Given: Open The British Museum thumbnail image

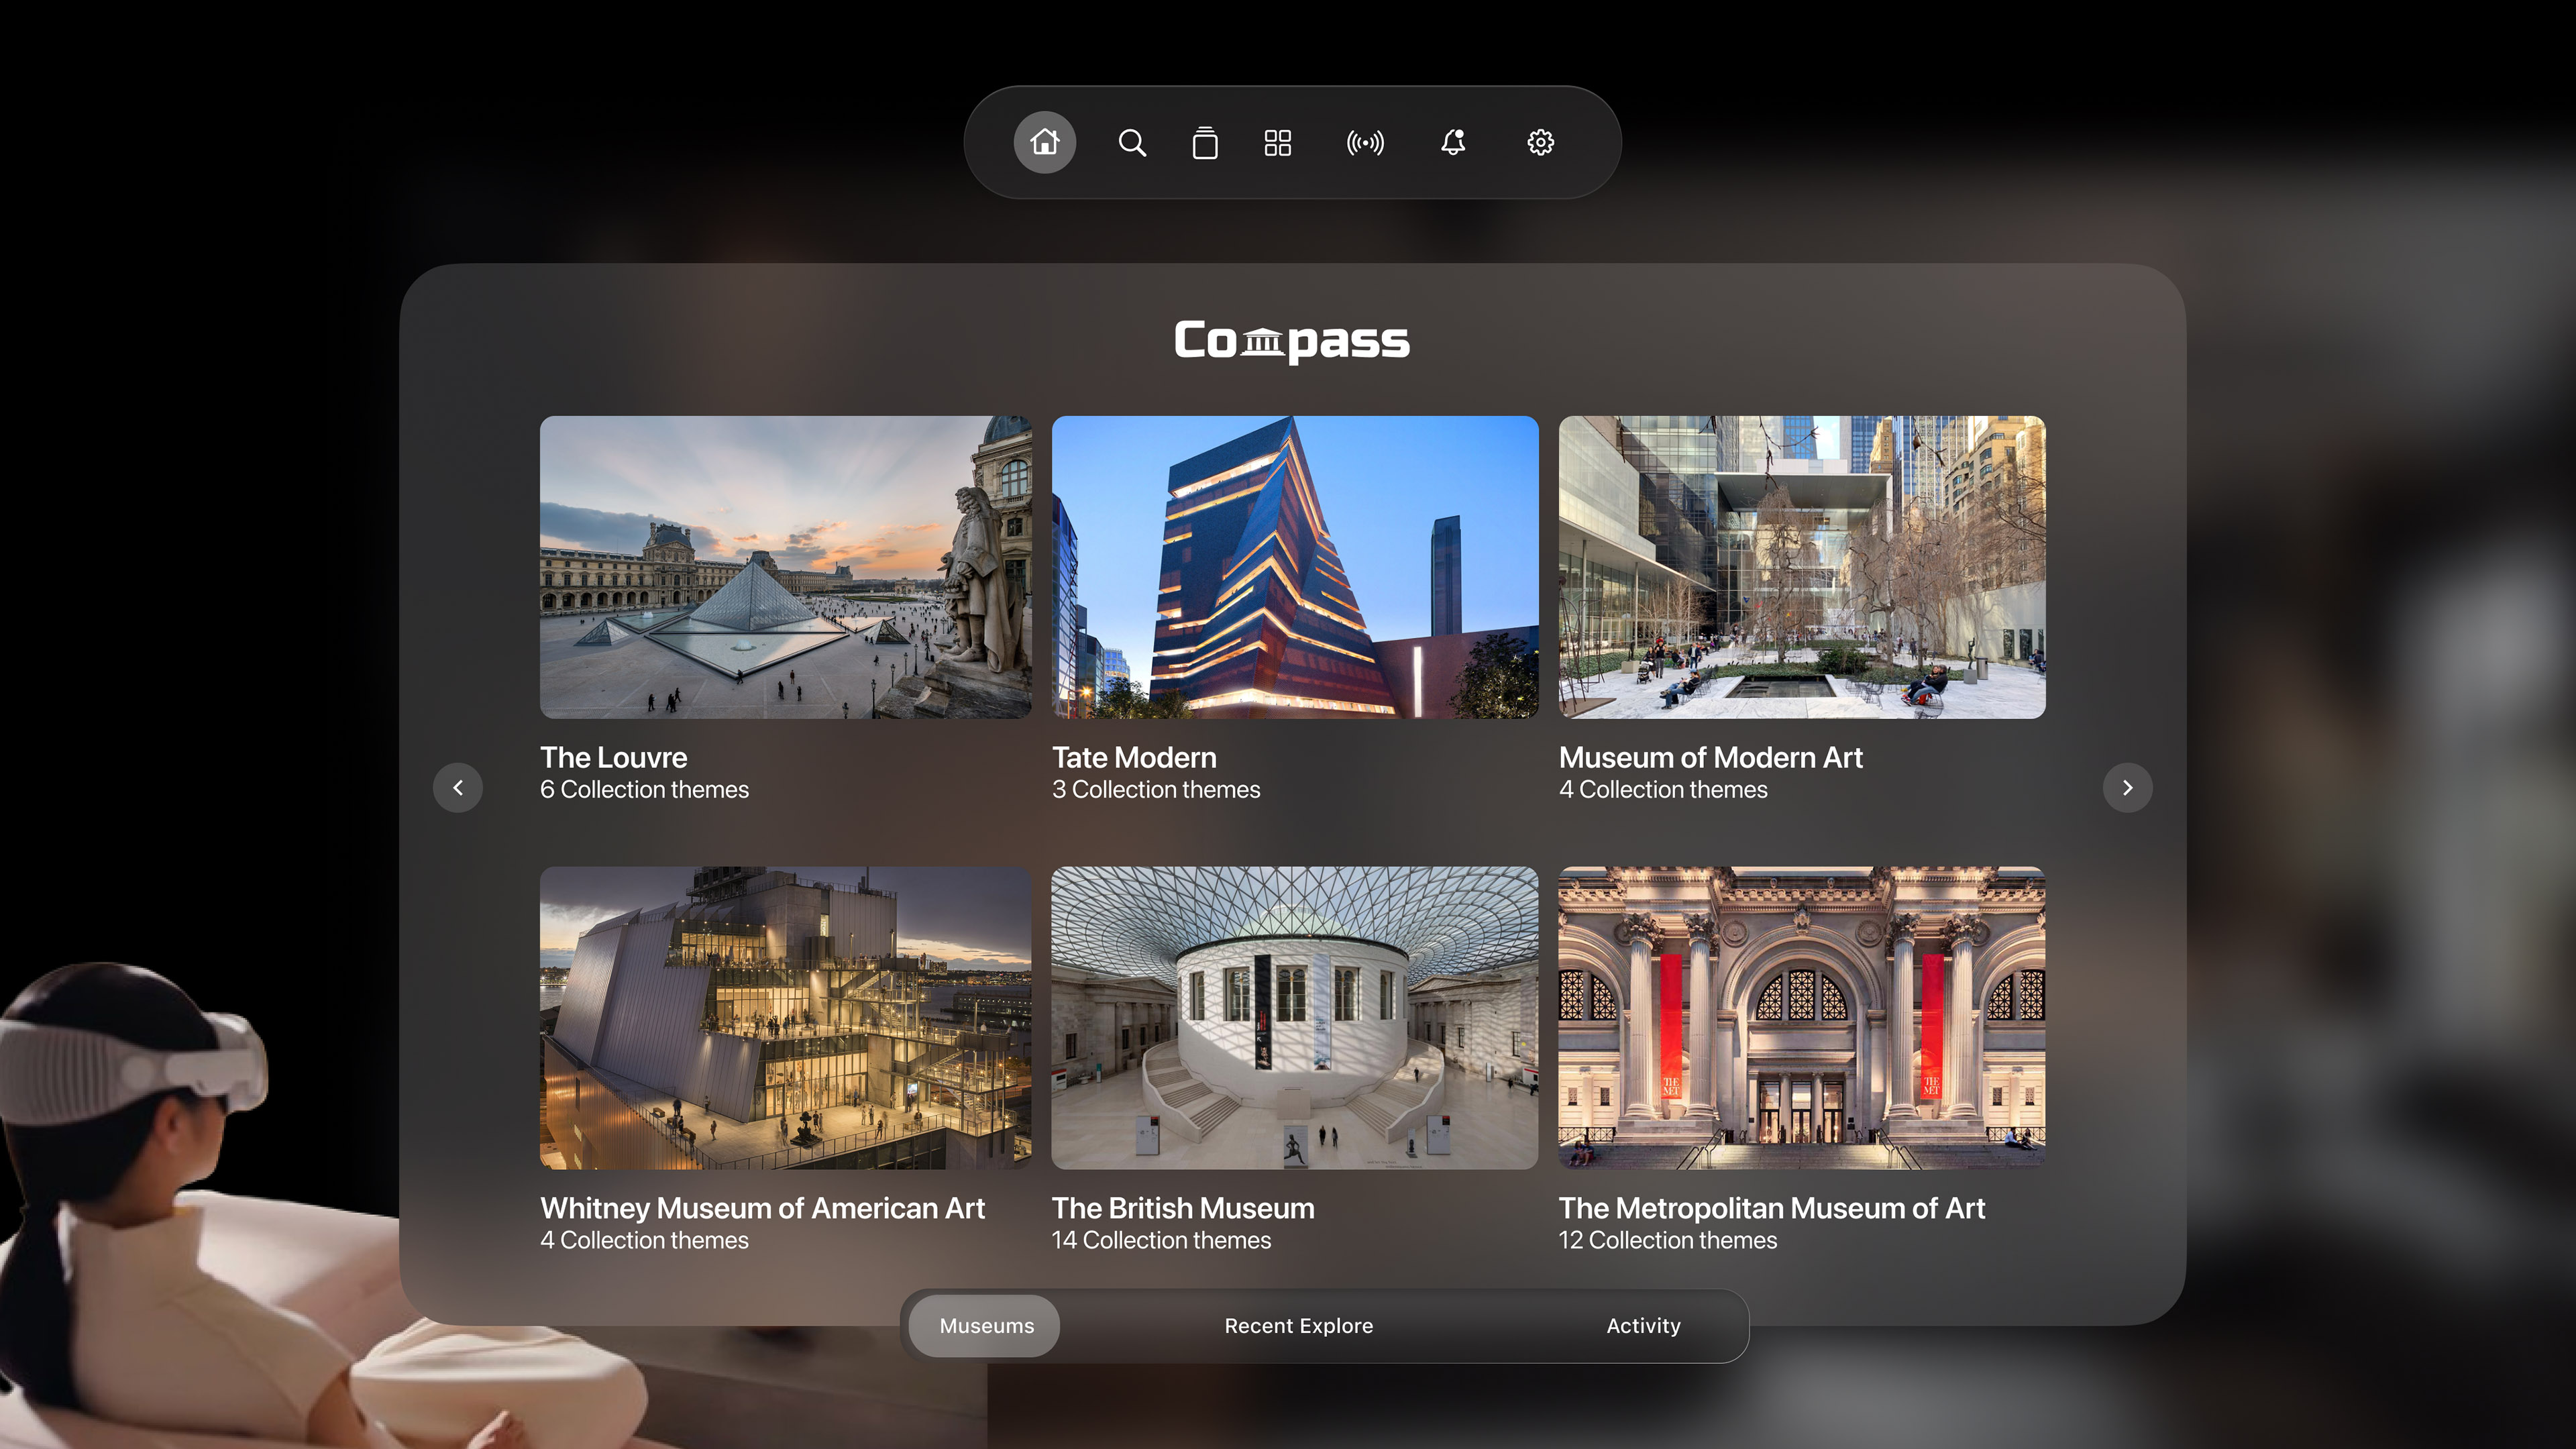Looking at the screenshot, I should [1295, 1017].
